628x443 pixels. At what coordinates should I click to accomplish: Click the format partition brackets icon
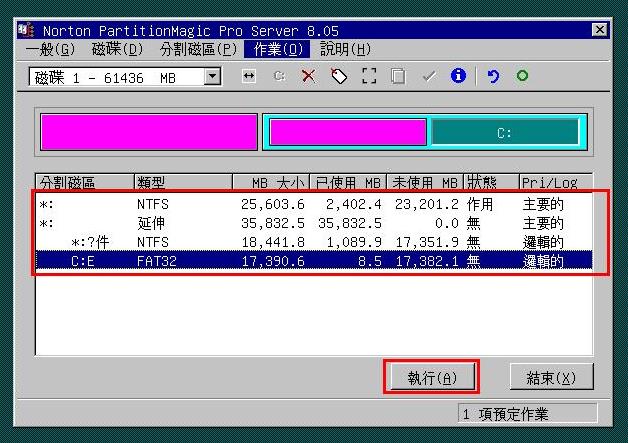pos(369,76)
